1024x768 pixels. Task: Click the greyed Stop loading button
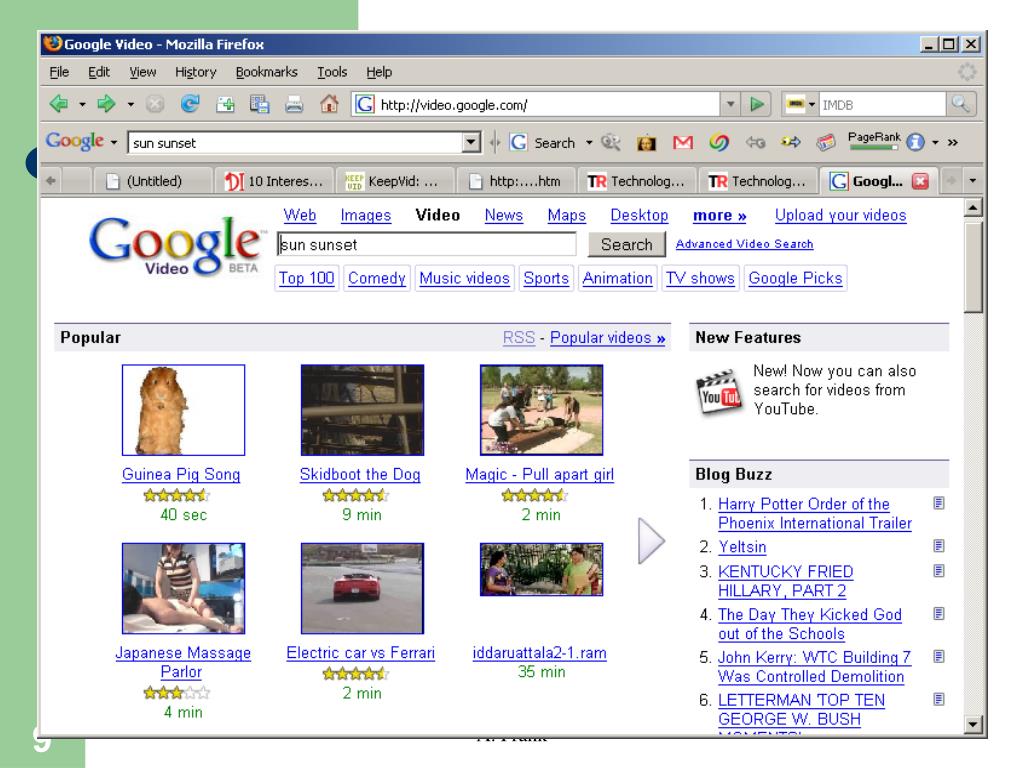pos(155,104)
